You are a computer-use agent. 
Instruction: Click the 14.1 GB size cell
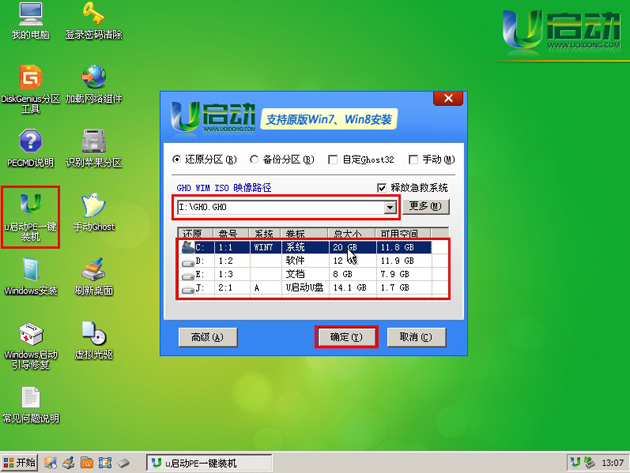(350, 288)
